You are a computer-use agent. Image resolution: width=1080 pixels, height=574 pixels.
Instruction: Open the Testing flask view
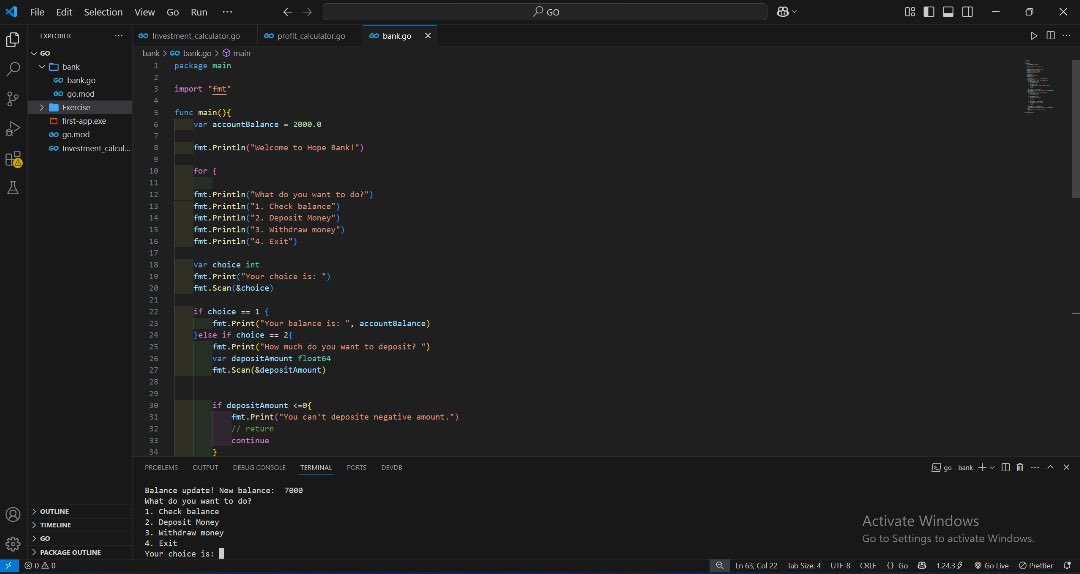[12, 187]
